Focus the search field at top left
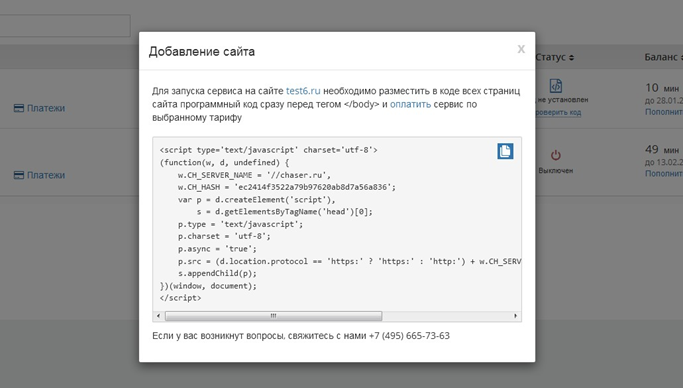The height and width of the screenshot is (388, 683). pyautogui.click(x=64, y=26)
